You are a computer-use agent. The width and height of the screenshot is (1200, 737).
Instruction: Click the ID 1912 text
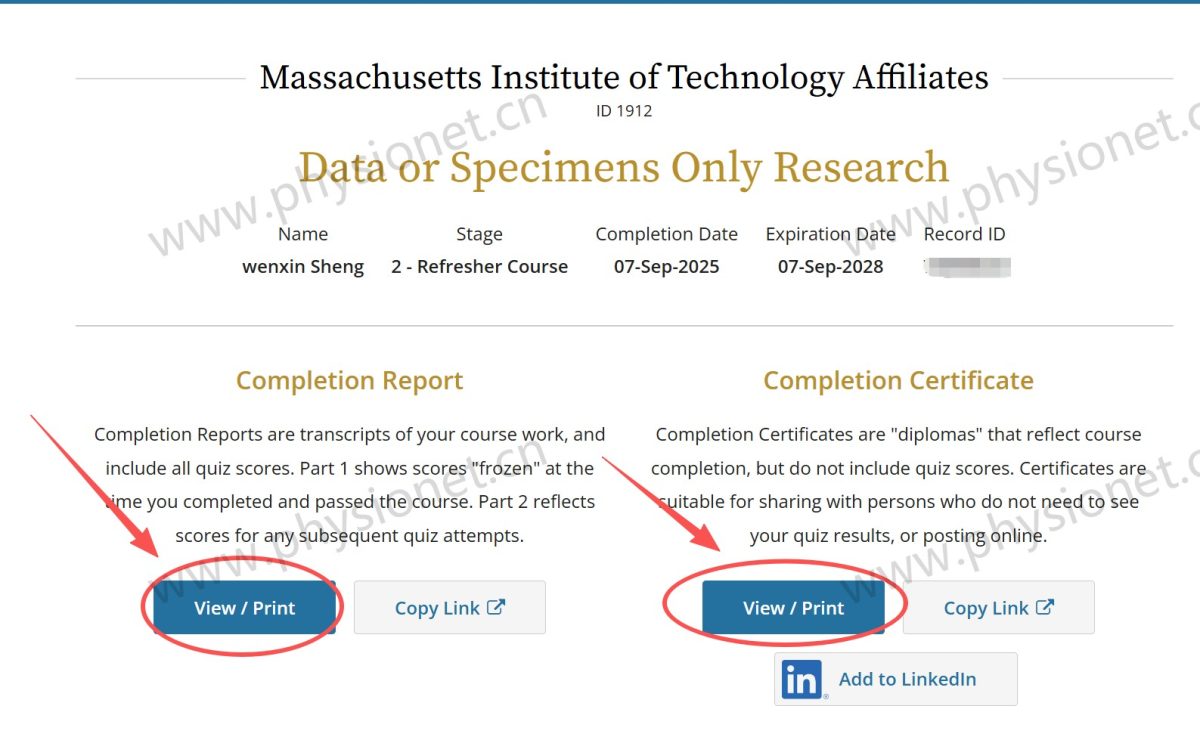[623, 111]
